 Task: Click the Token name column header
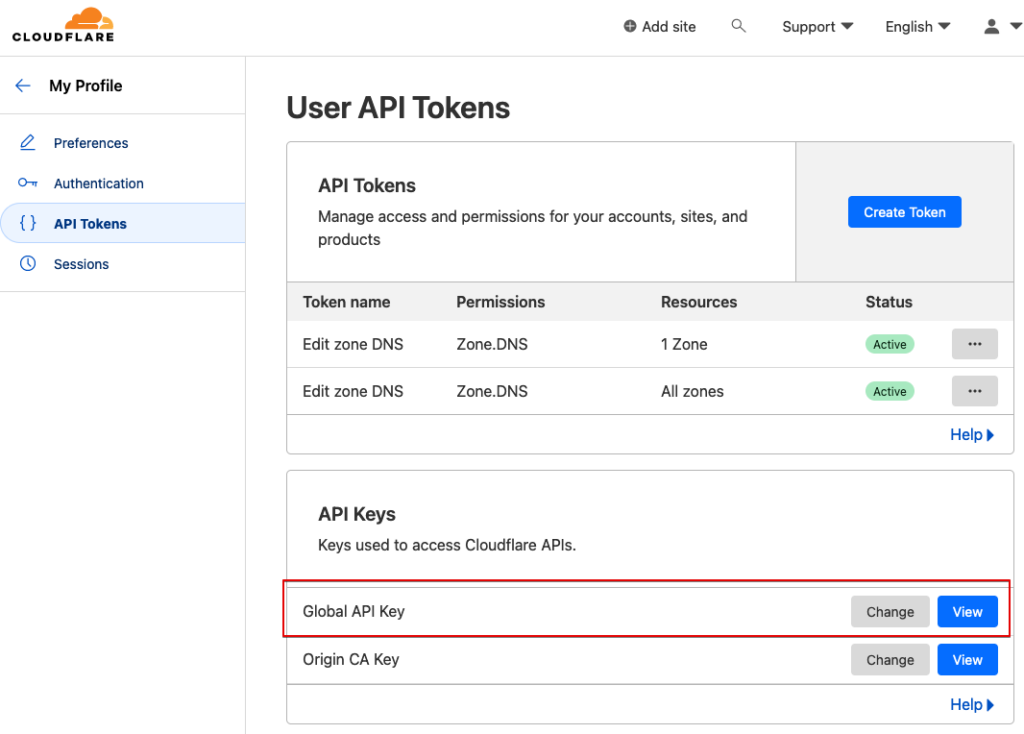pyautogui.click(x=346, y=302)
